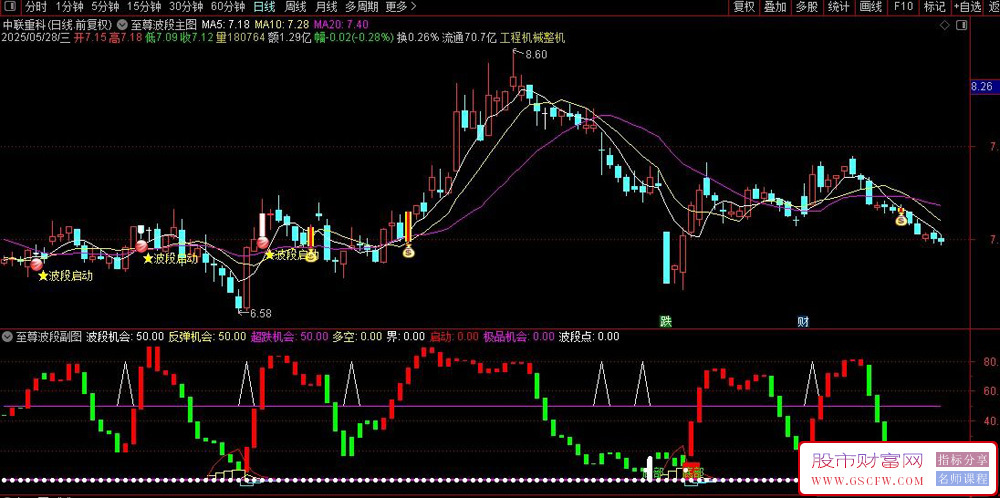Switch to 月线 monthly chart
The image size is (1000, 498).
coord(327,7)
